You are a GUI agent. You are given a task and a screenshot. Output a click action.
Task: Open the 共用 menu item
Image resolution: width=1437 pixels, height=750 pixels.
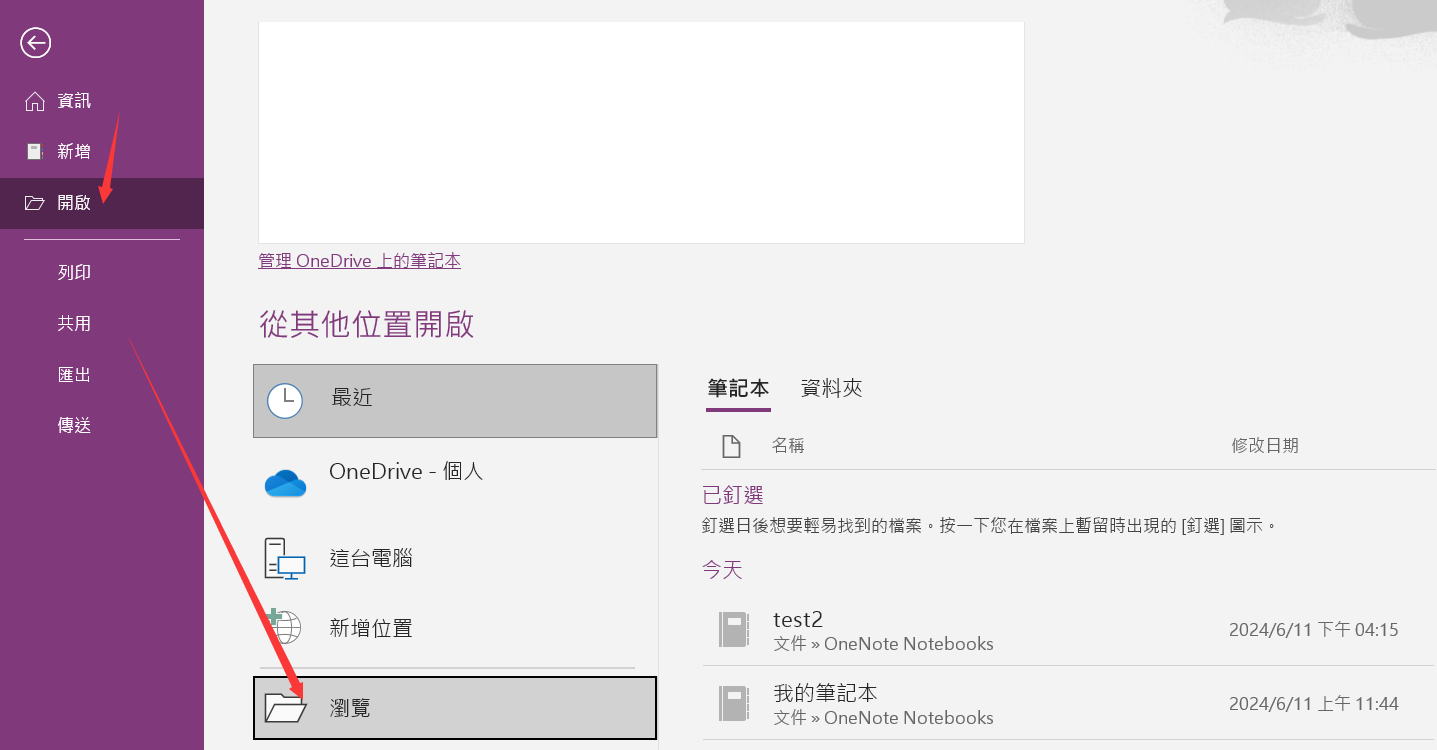102,323
